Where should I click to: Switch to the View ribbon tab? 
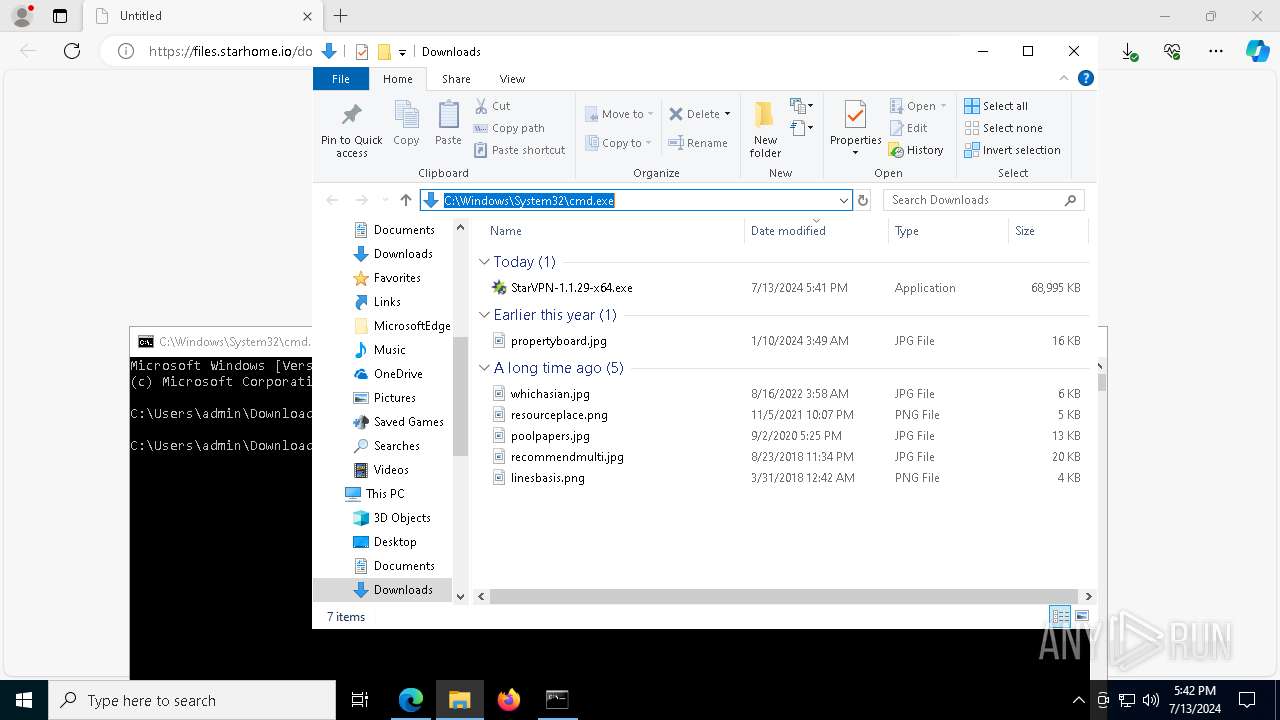[x=512, y=79]
